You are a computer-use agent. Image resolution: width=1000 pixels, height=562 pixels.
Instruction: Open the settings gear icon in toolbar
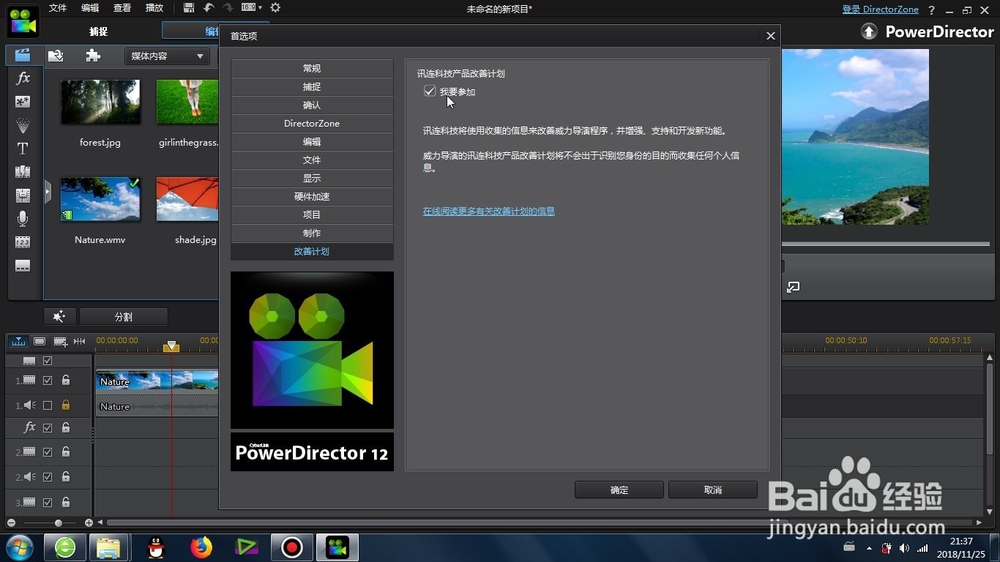point(275,8)
